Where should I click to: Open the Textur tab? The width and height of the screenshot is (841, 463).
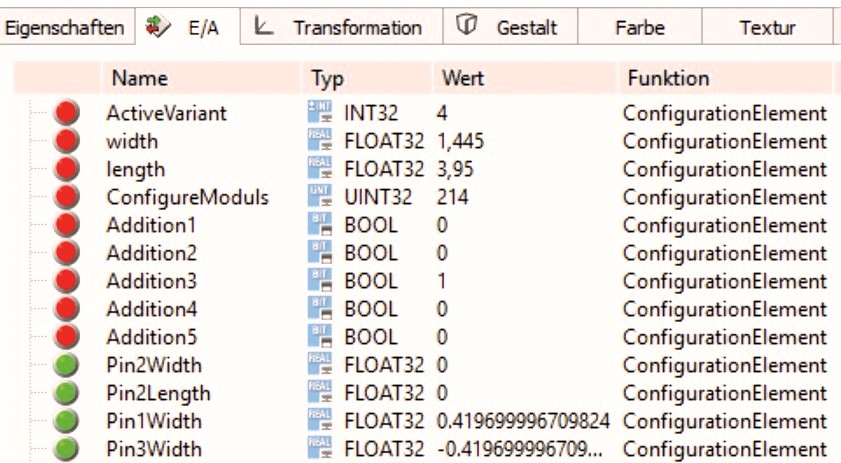(x=768, y=27)
